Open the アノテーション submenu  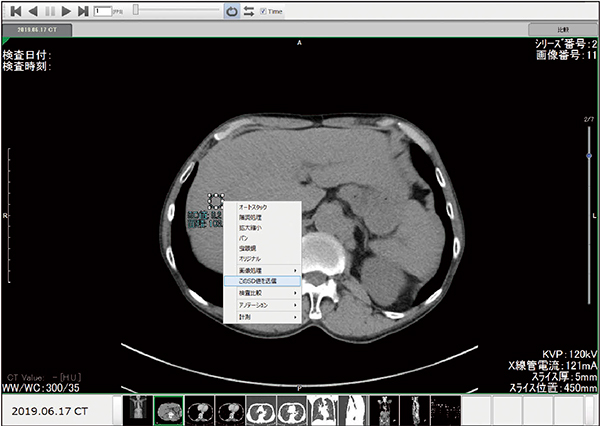tap(261, 305)
